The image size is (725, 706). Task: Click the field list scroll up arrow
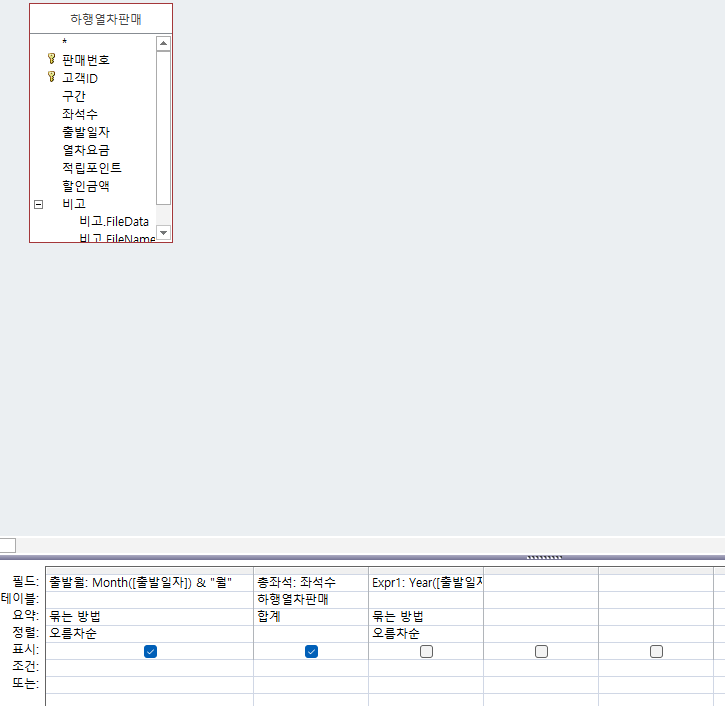click(164, 44)
